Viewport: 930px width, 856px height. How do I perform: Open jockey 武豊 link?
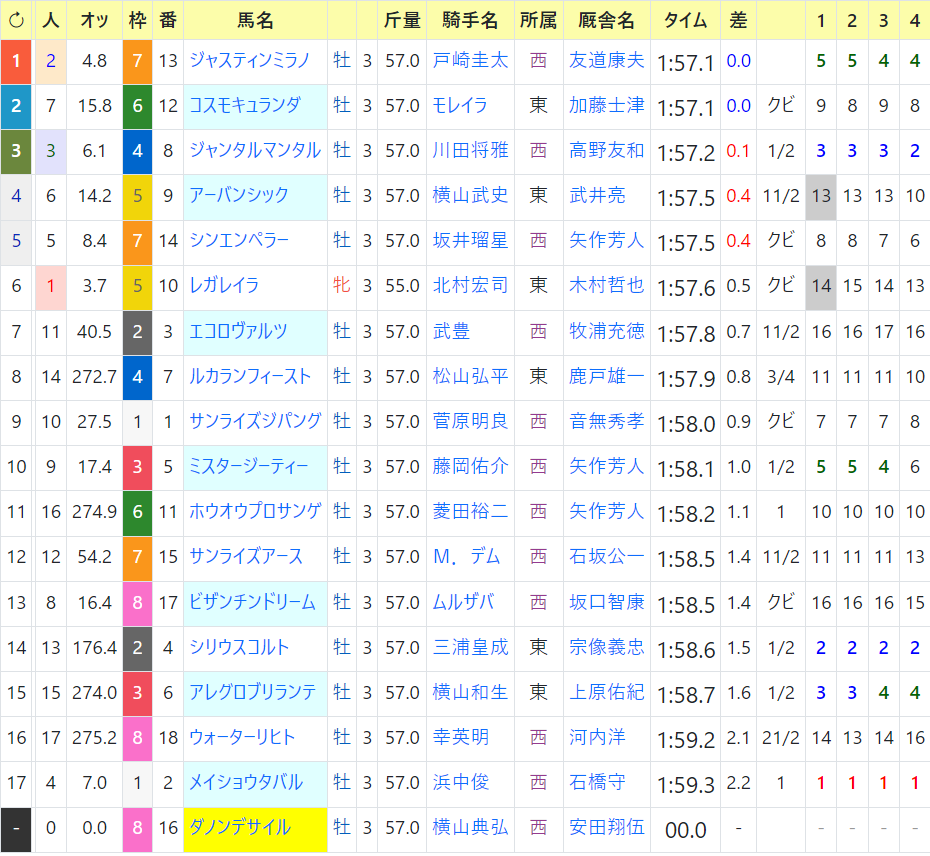tap(451, 332)
